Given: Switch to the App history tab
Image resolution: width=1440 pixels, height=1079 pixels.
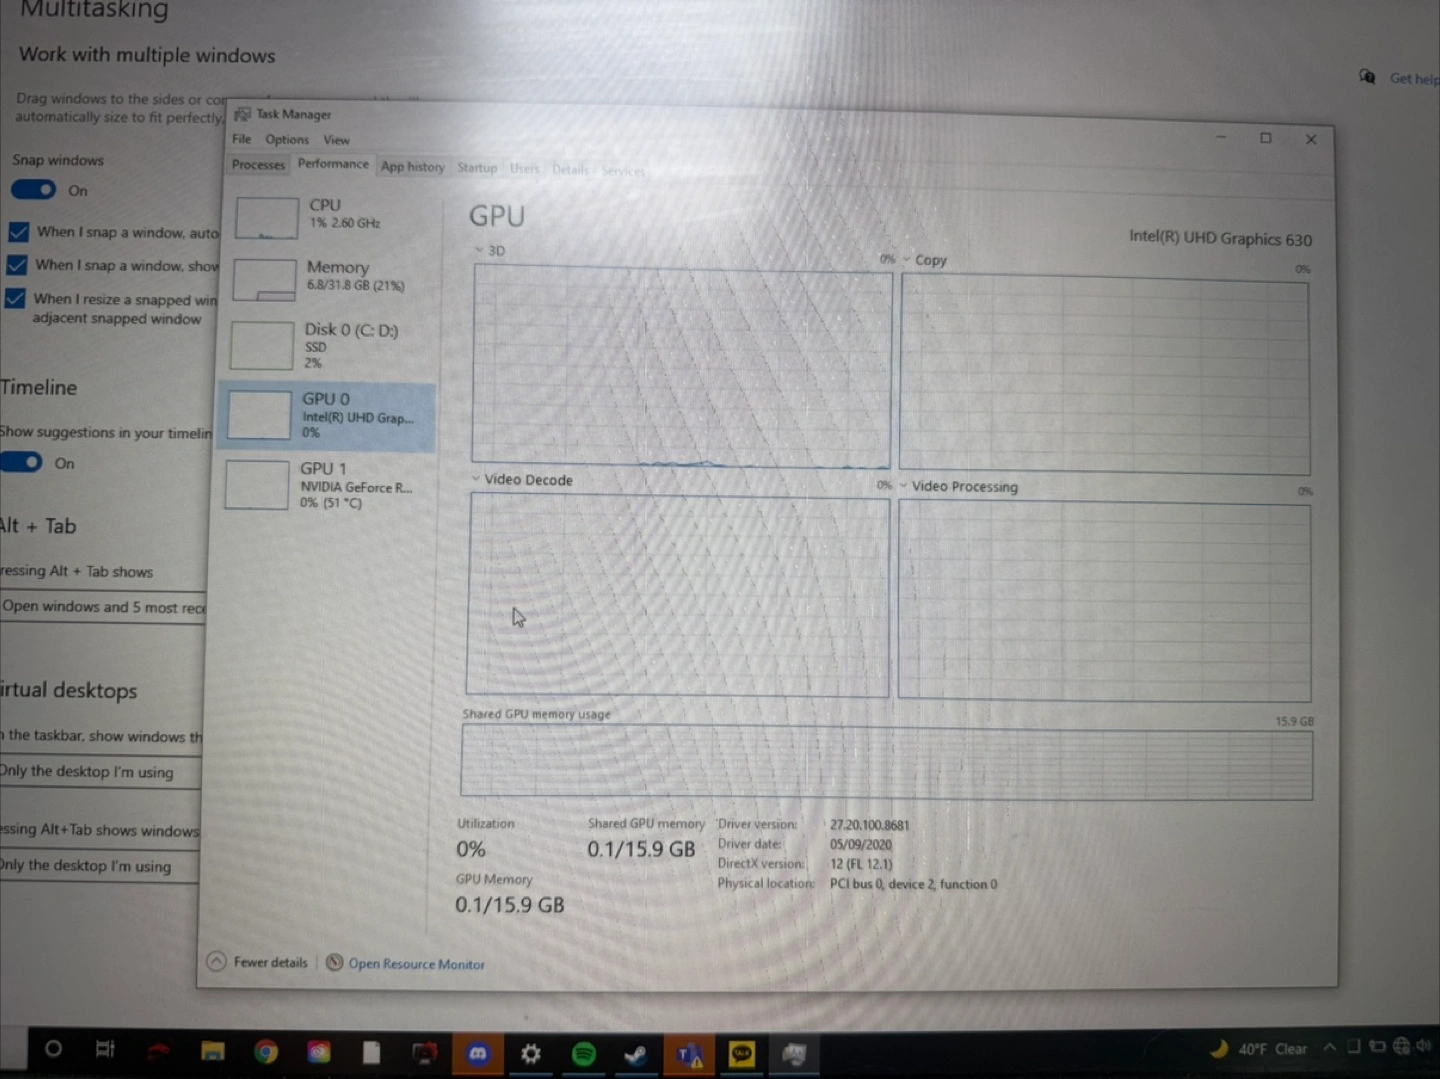Looking at the screenshot, I should 413,167.
